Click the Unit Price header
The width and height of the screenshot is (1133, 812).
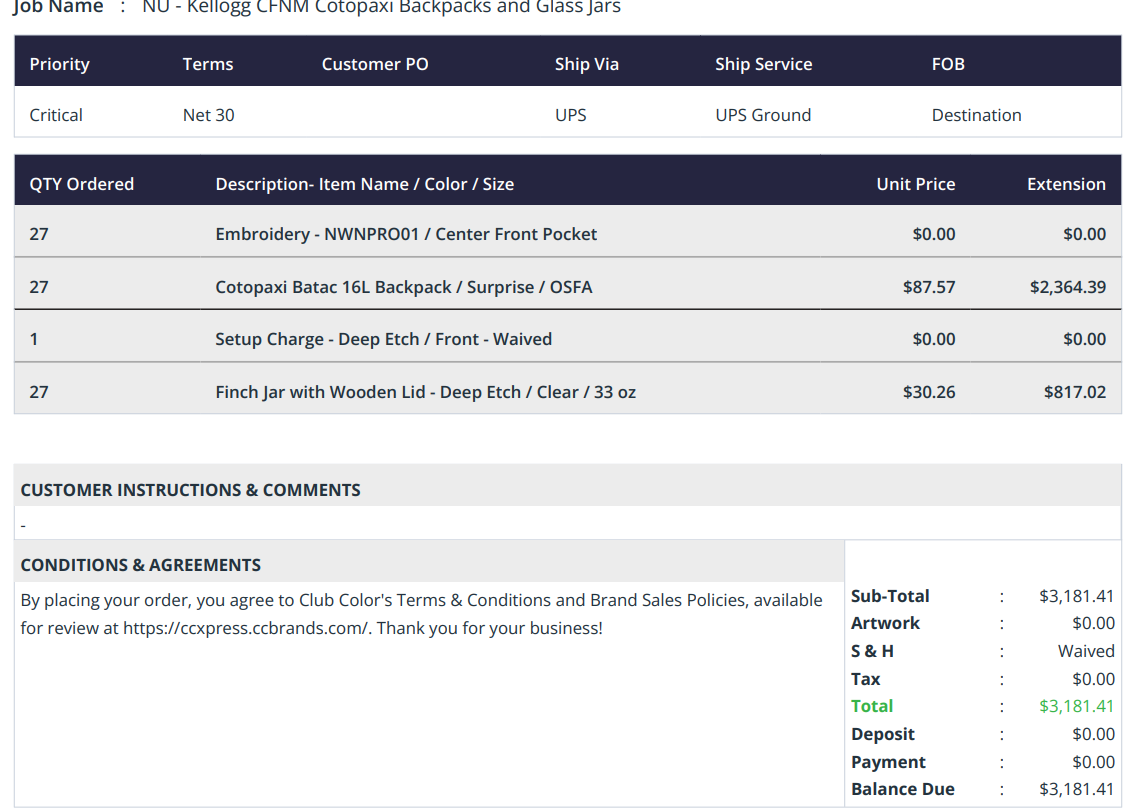click(916, 184)
